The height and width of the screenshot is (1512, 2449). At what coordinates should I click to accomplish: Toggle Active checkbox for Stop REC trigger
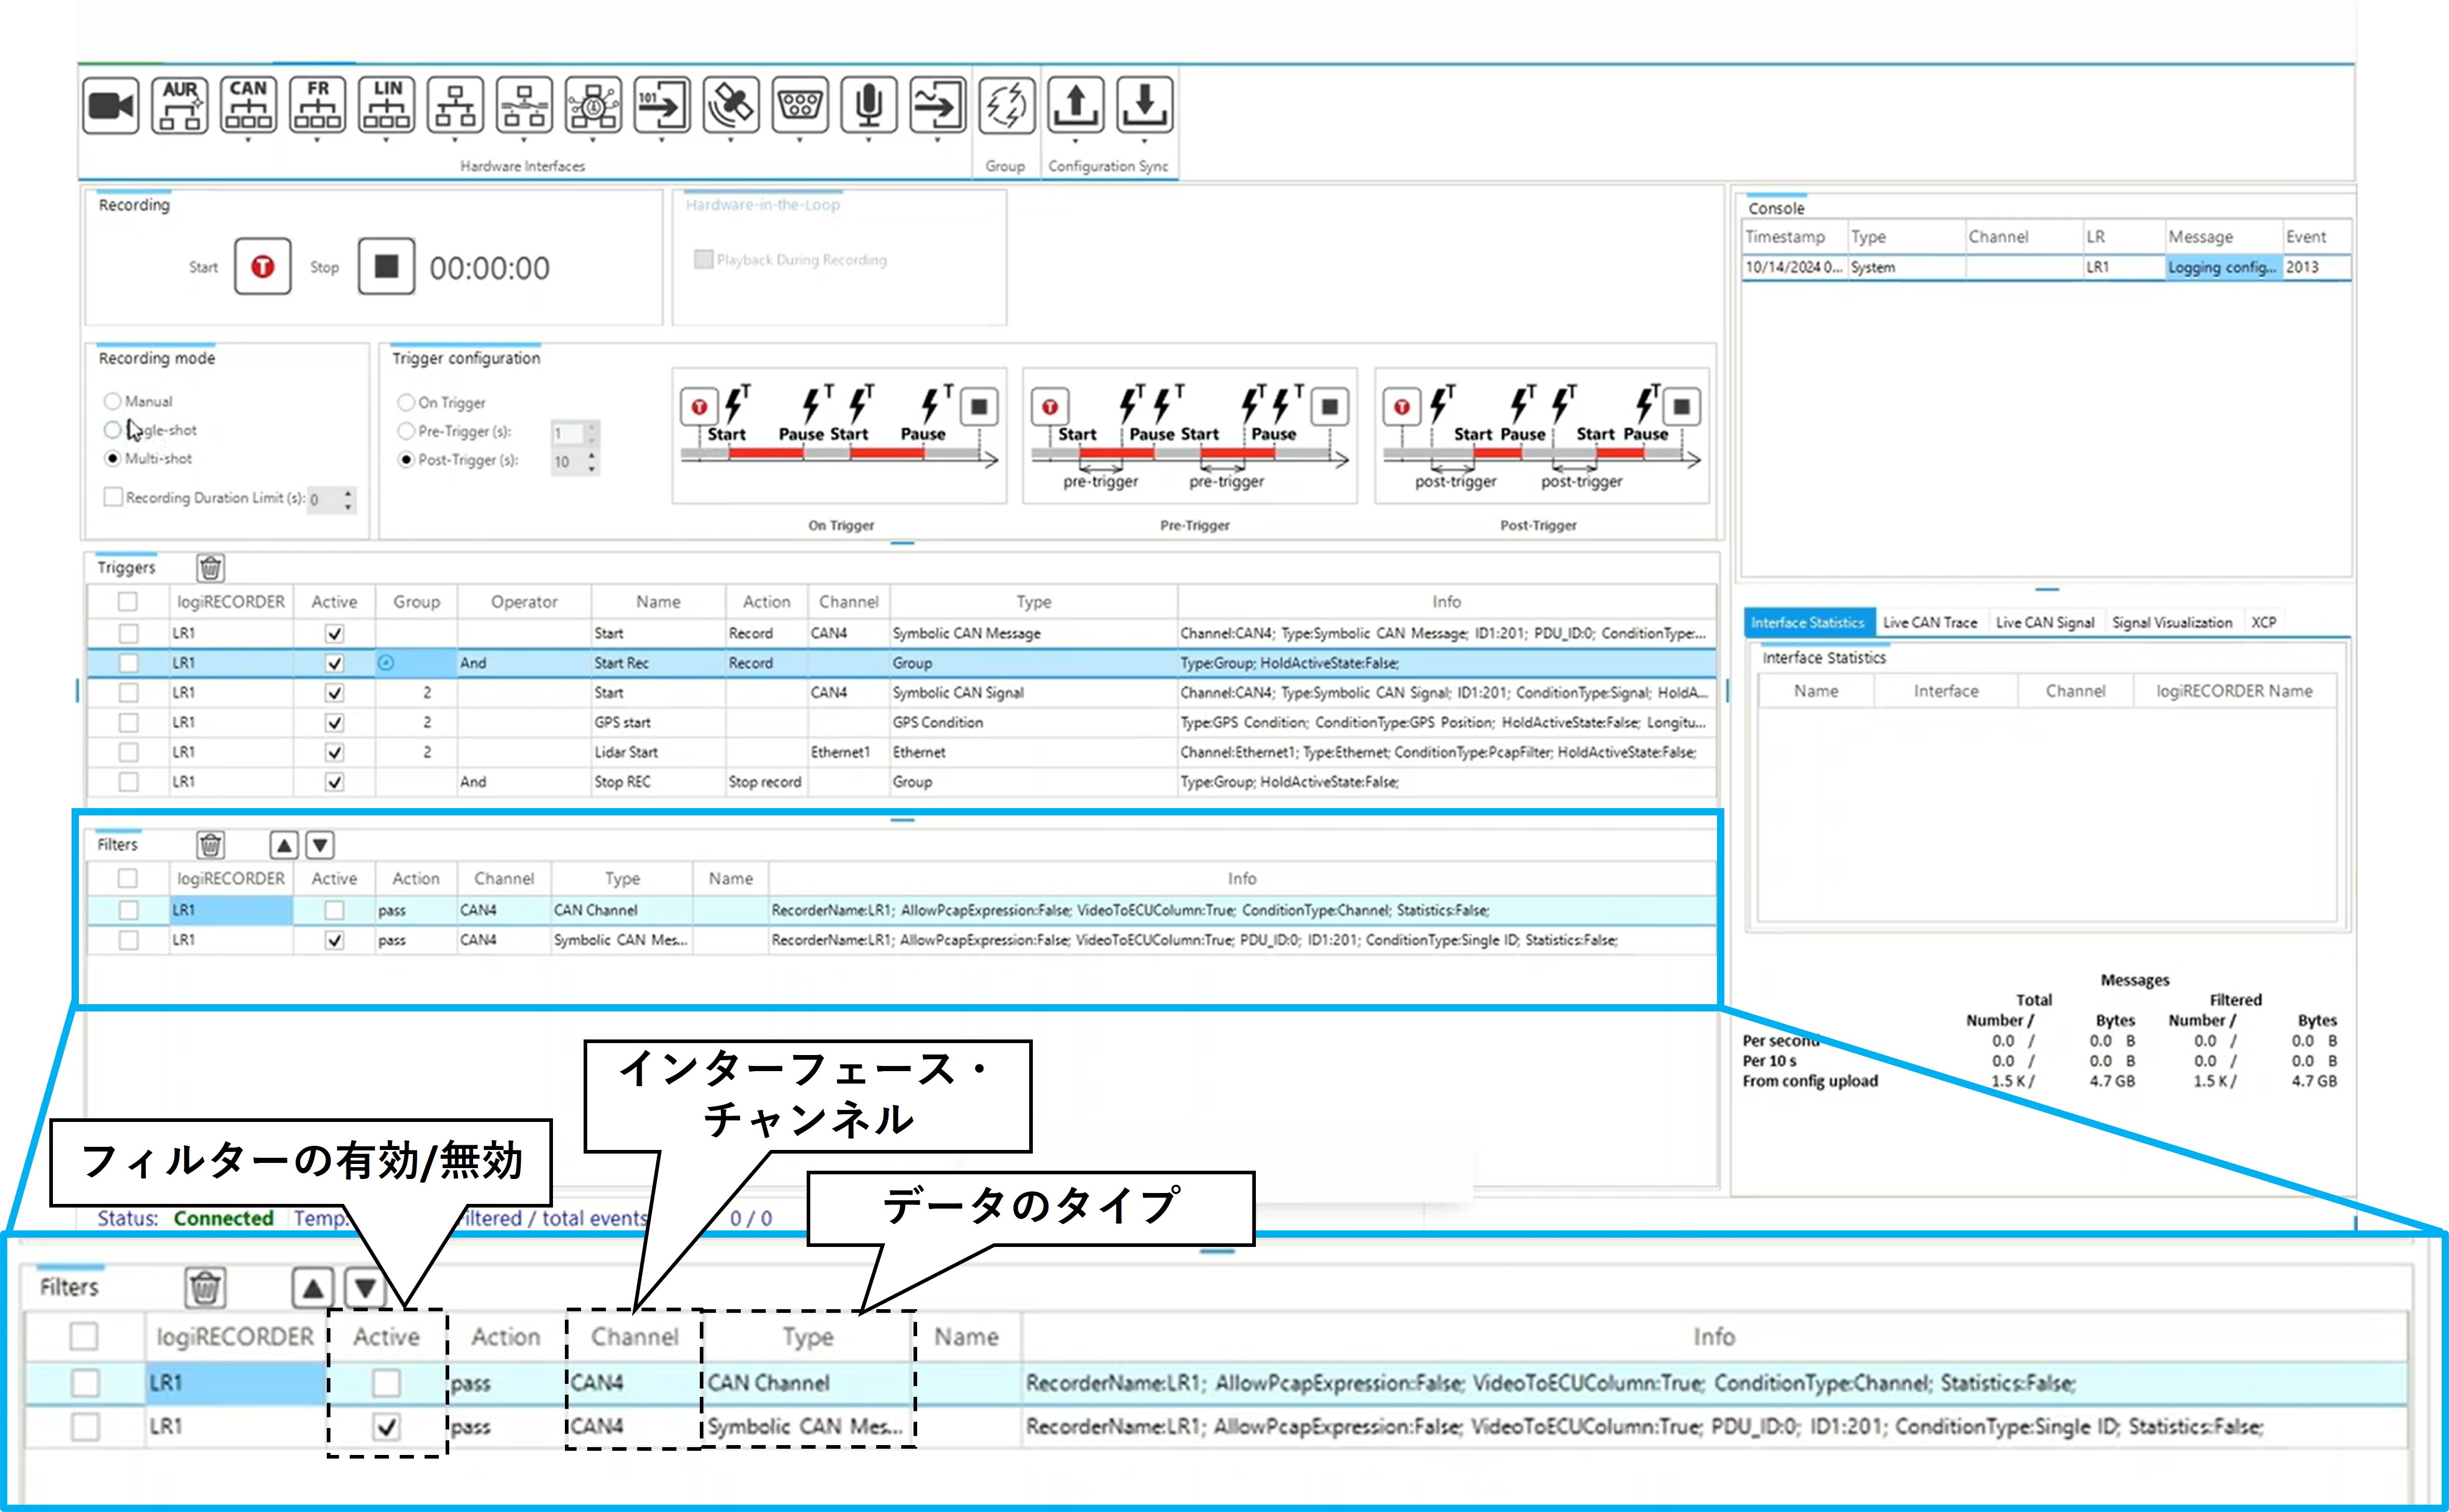(335, 782)
